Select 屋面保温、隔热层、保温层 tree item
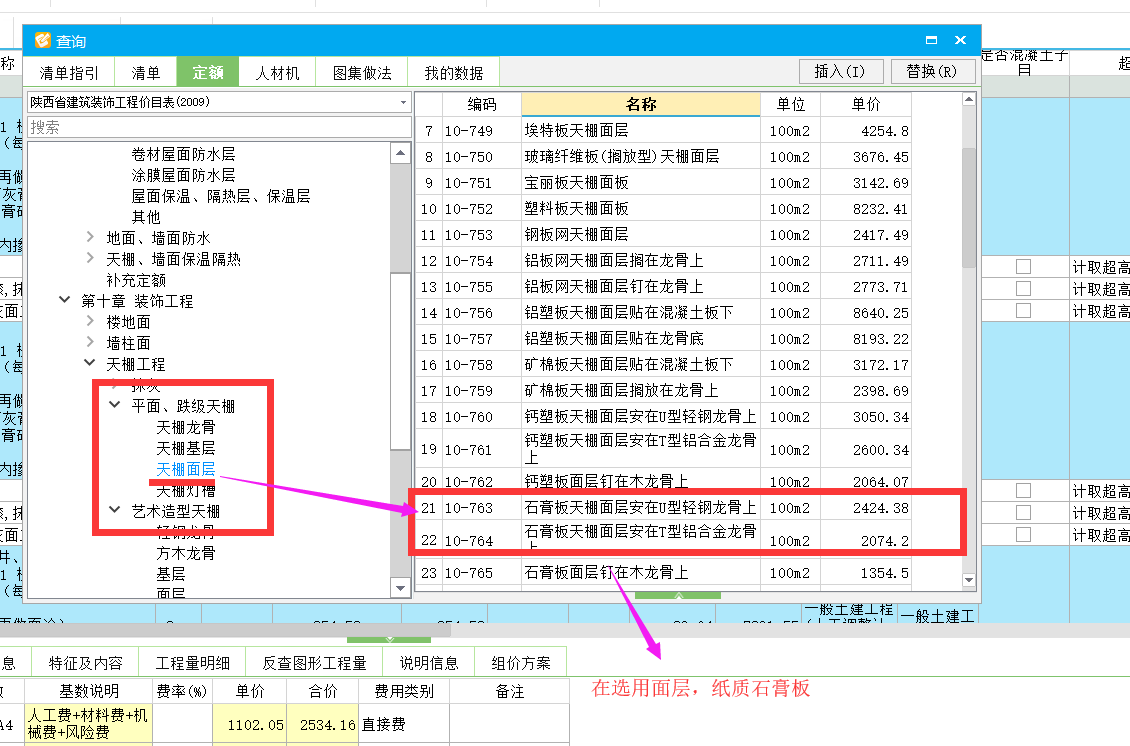 221,196
